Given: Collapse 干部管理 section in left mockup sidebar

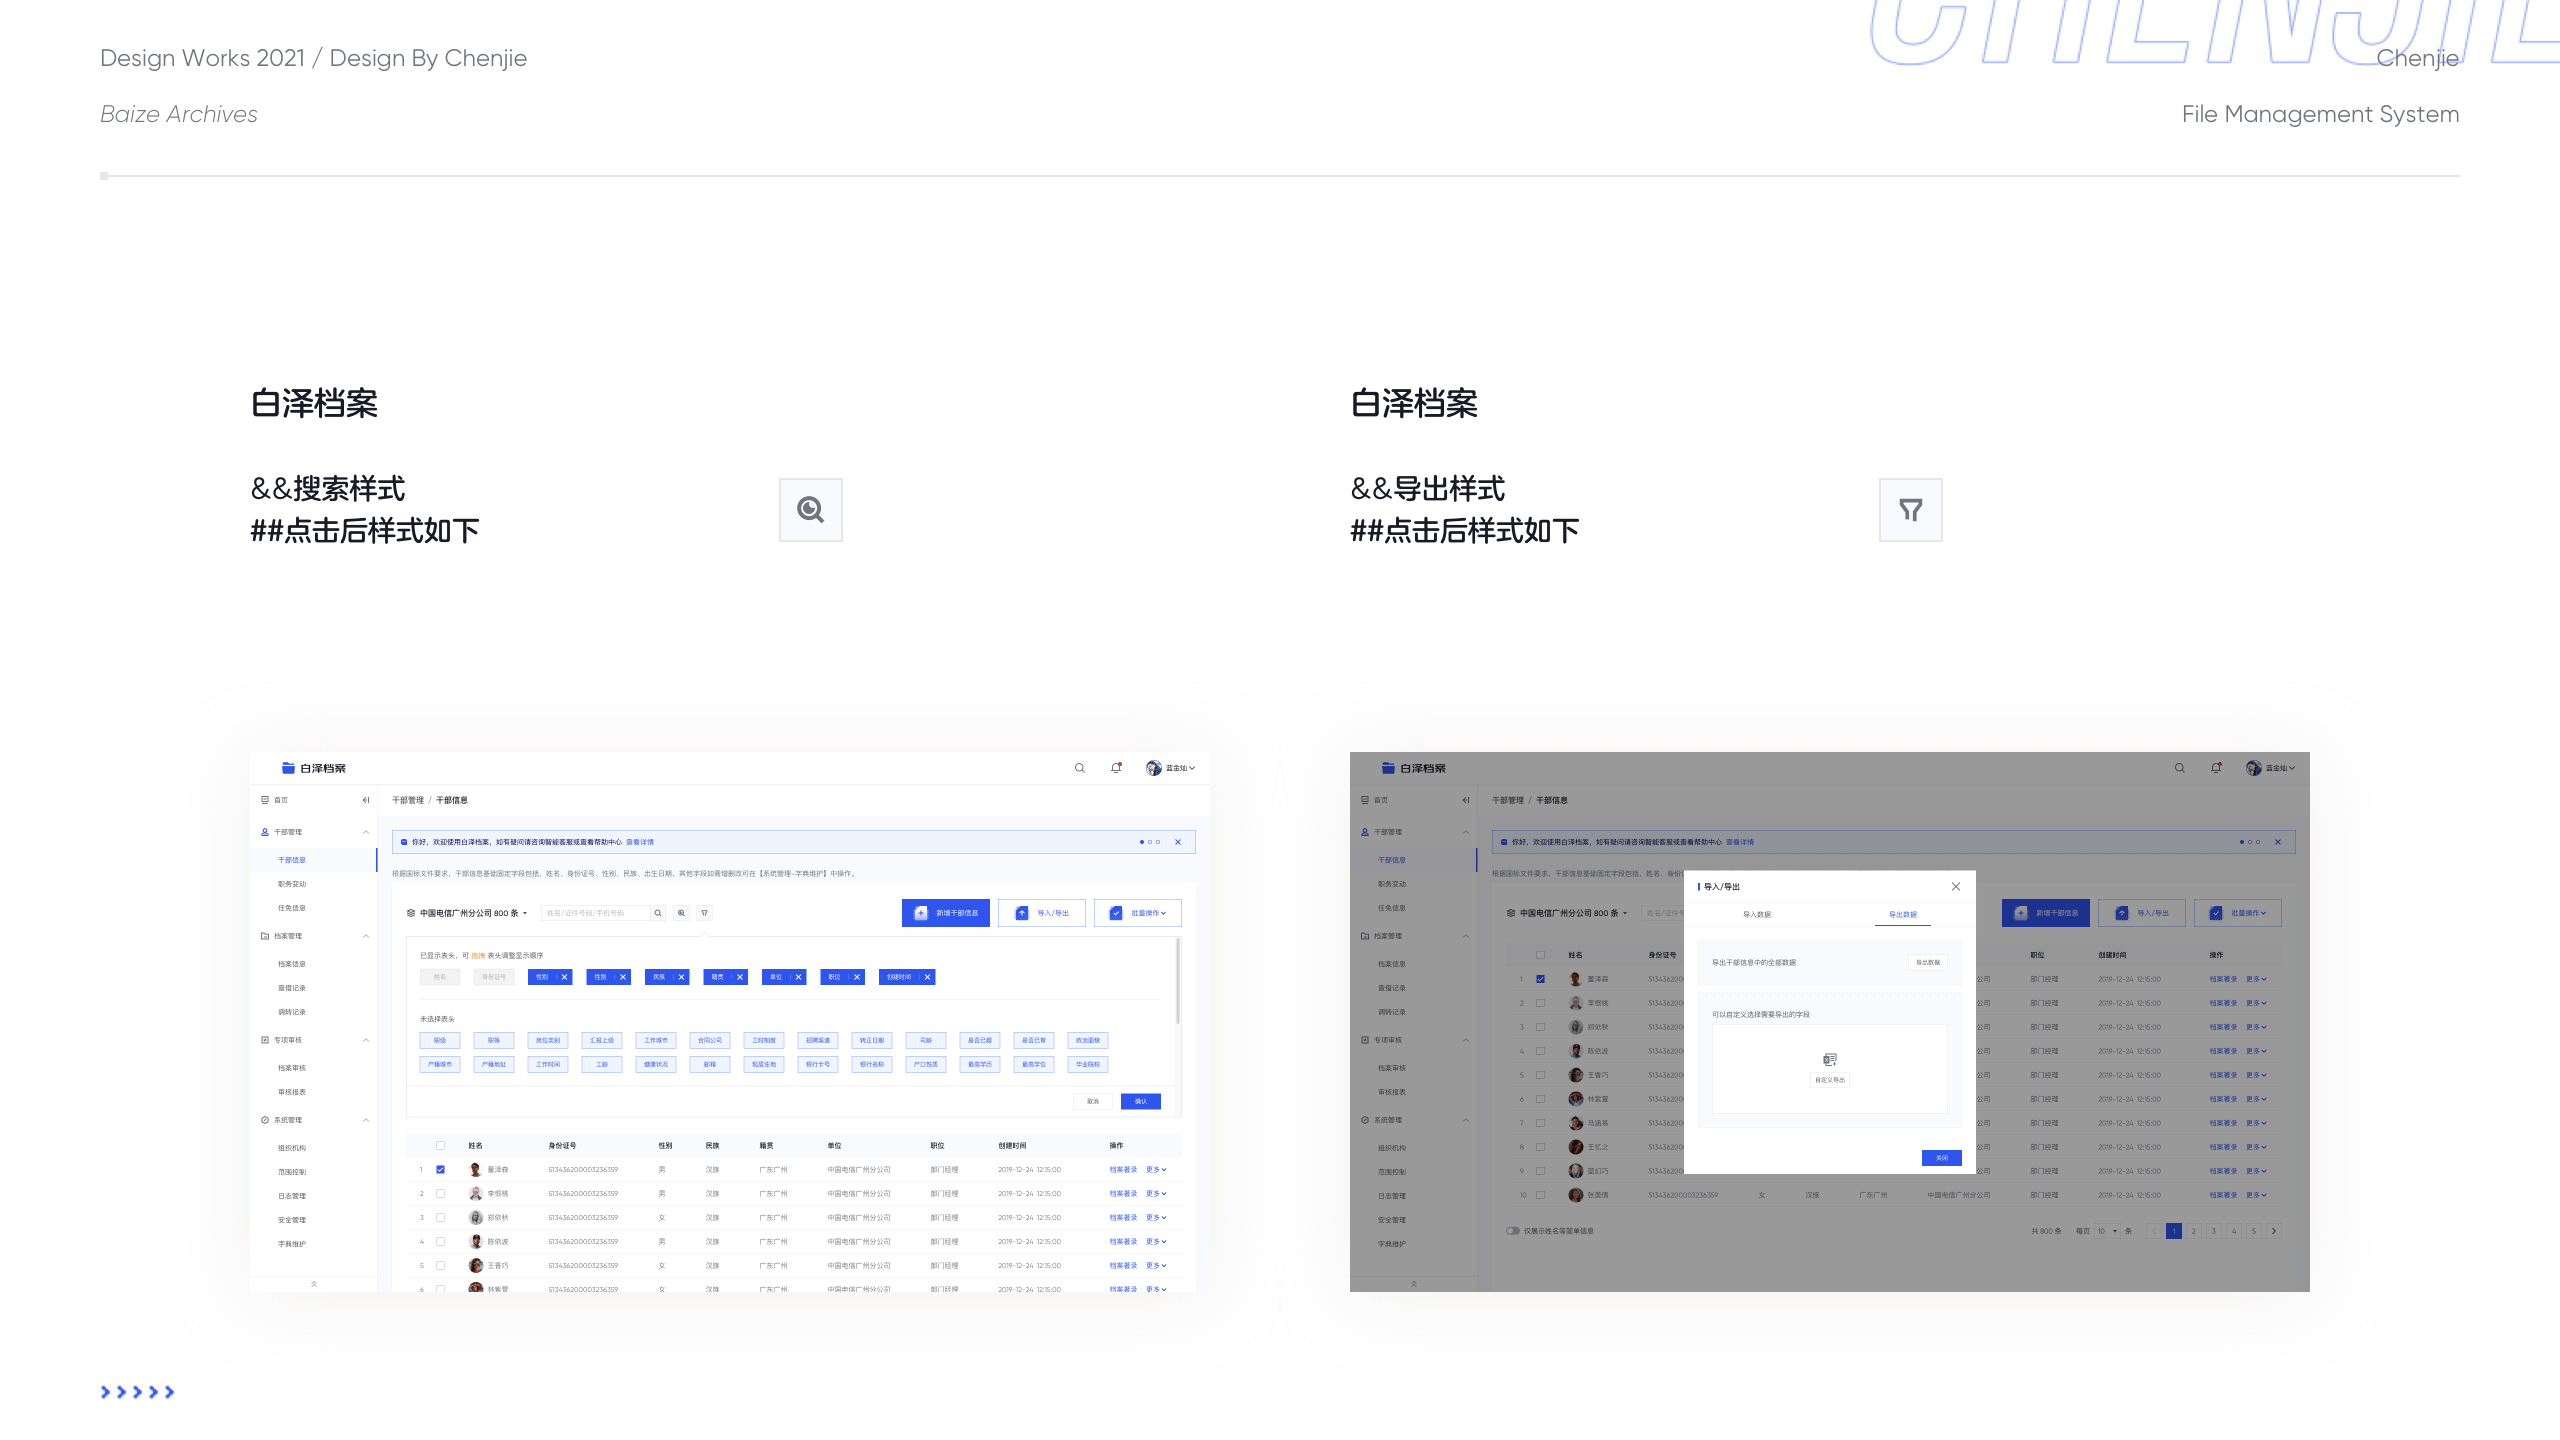Looking at the screenshot, I should (366, 832).
